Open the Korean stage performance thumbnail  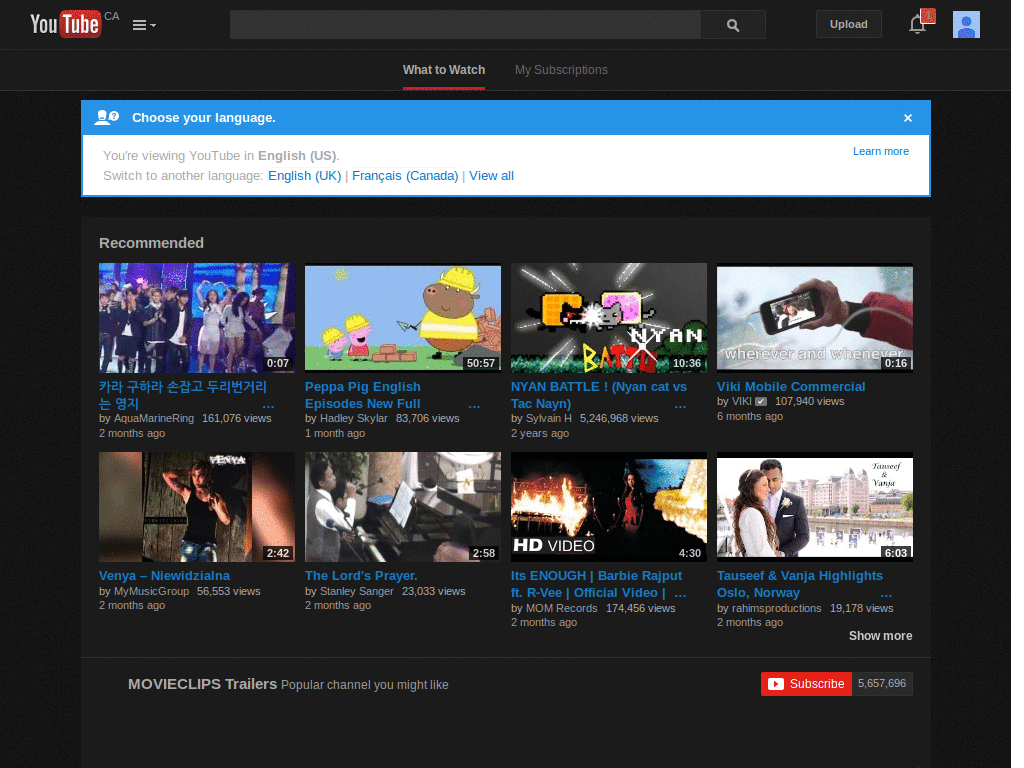pyautogui.click(x=197, y=318)
